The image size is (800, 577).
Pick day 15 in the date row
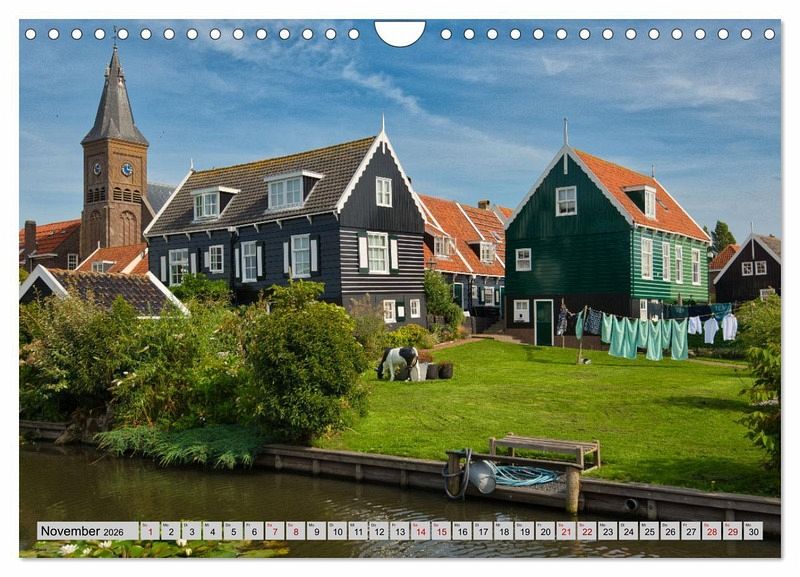441,531
